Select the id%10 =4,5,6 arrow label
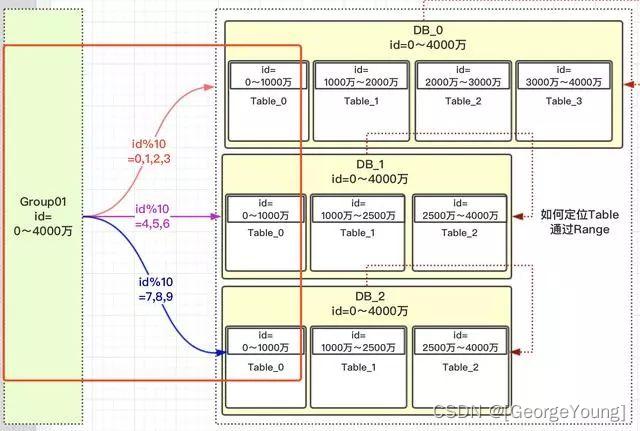The height and width of the screenshot is (431, 640). 152,216
